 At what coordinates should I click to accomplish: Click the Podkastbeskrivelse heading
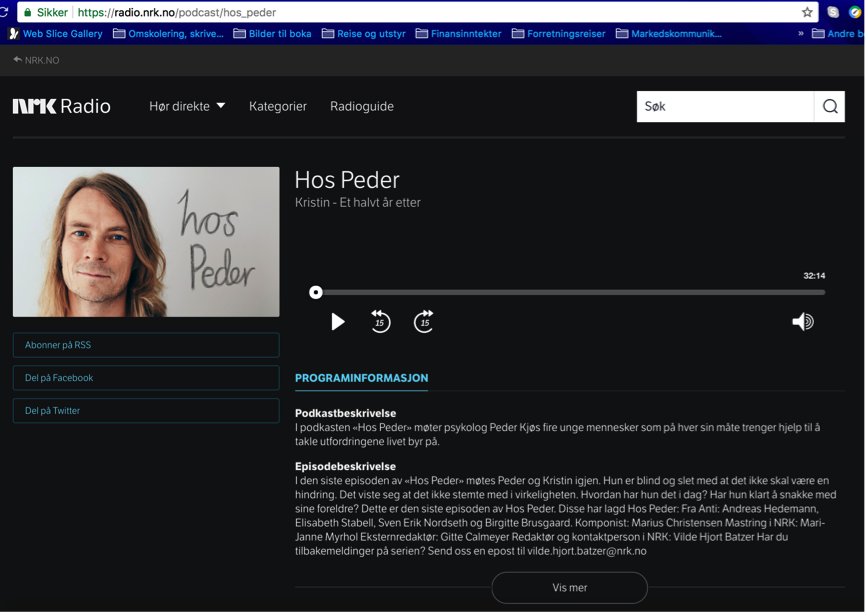point(345,413)
